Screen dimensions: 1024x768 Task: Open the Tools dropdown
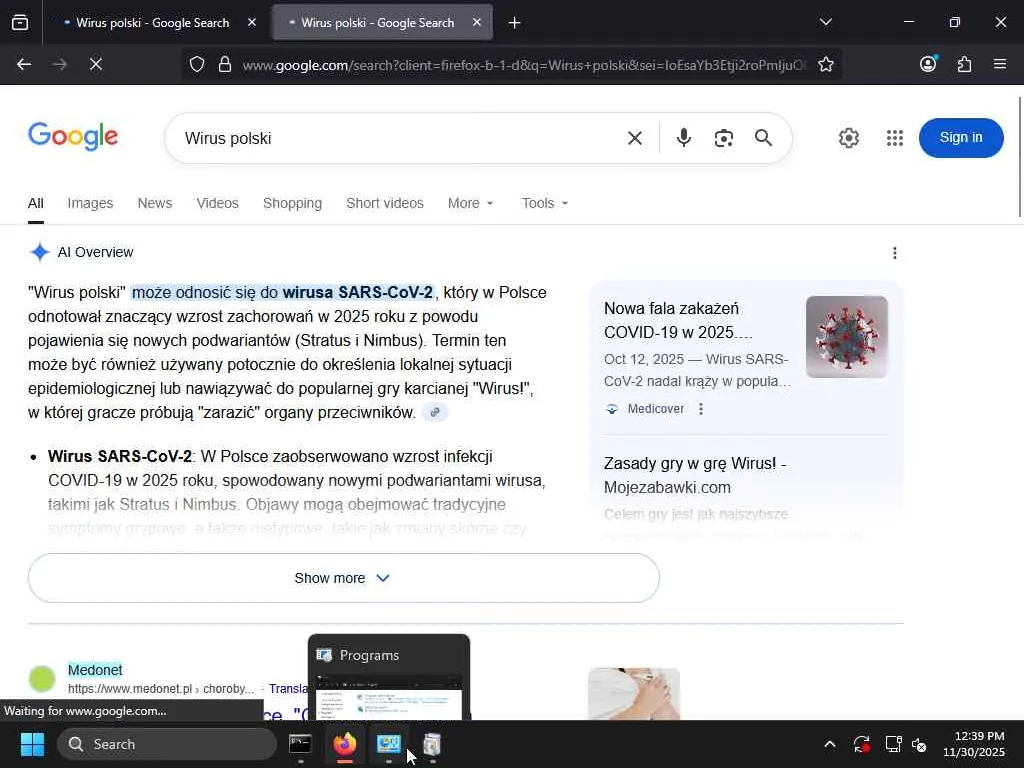pyautogui.click(x=545, y=203)
